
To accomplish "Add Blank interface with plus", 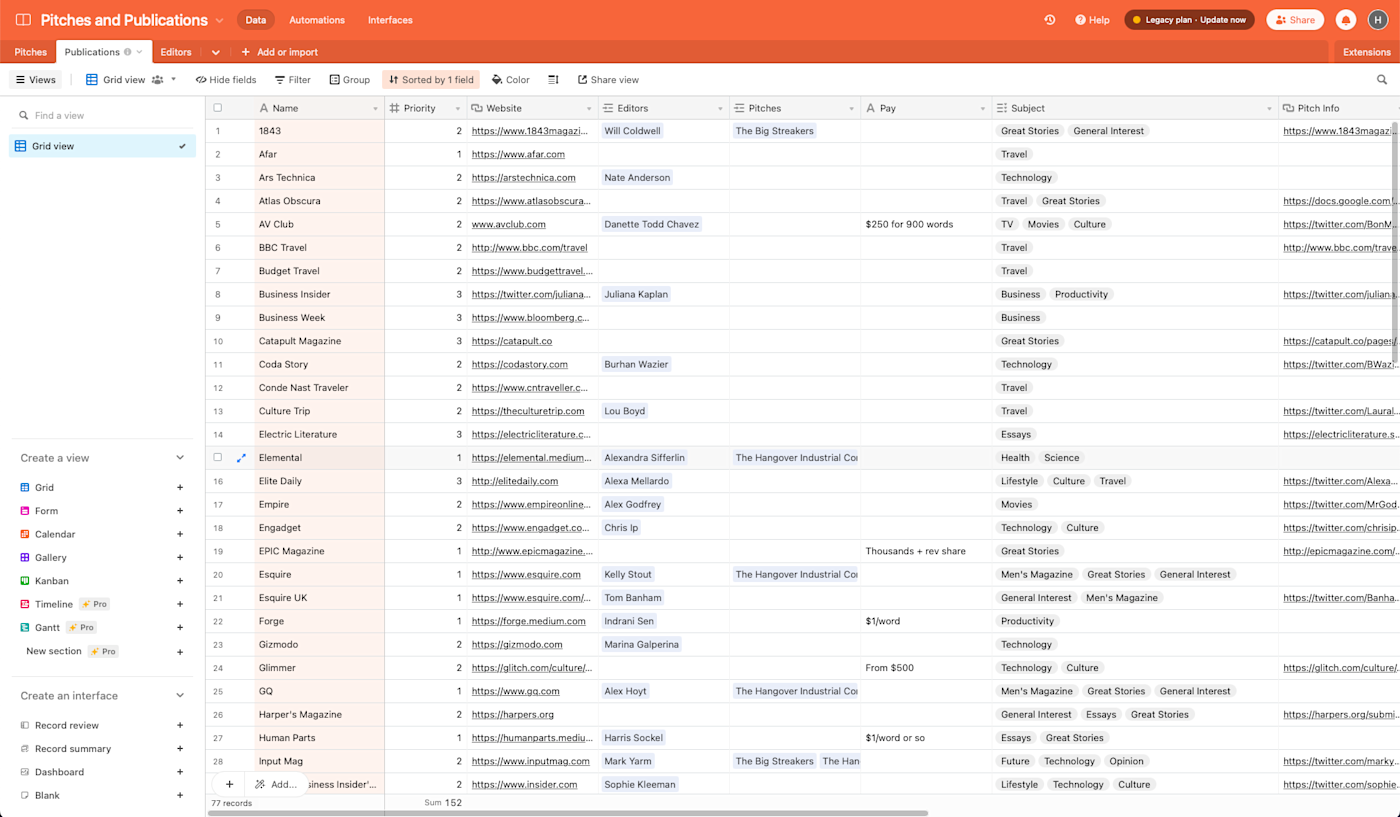I will (x=180, y=796).
